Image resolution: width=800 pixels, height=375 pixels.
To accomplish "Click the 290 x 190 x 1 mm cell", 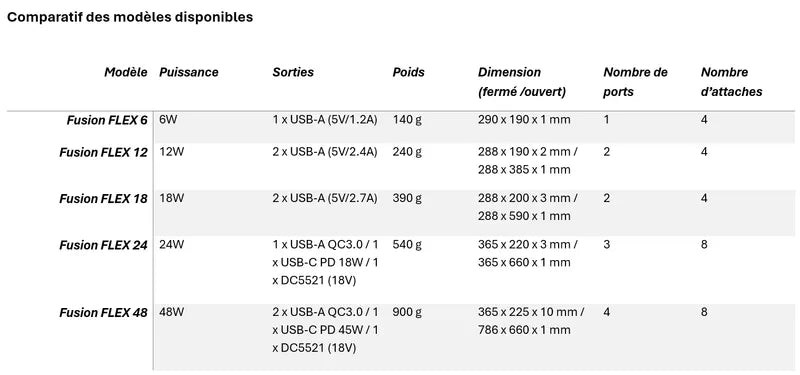I will (524, 120).
